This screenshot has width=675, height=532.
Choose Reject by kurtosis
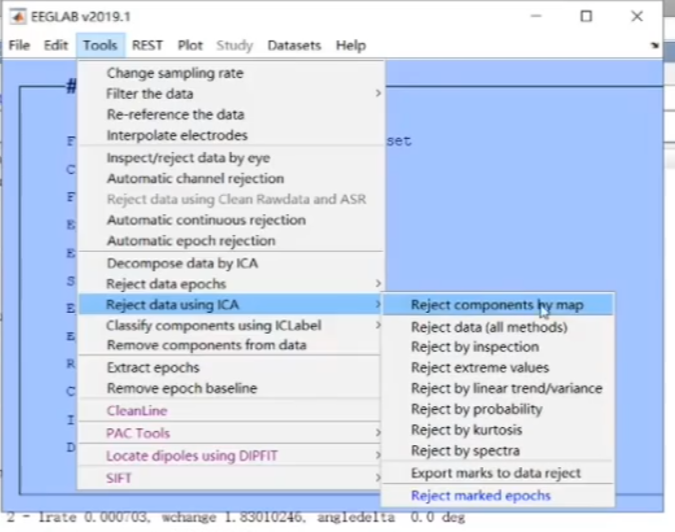tap(465, 429)
